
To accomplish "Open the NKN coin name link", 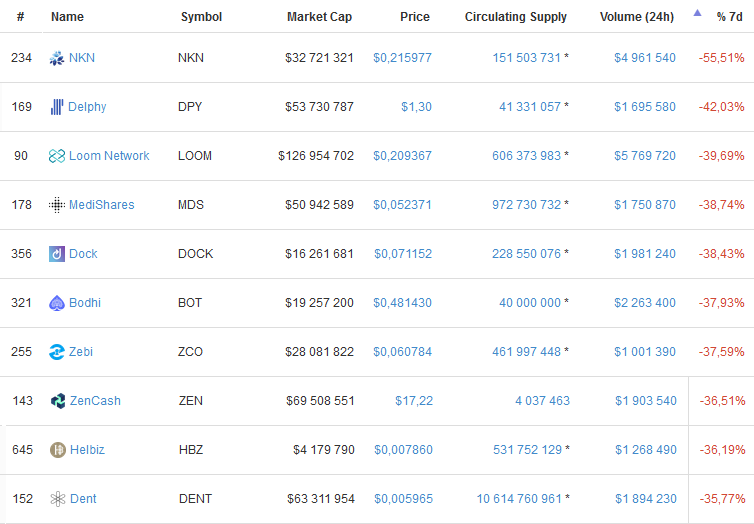I will tap(82, 58).
